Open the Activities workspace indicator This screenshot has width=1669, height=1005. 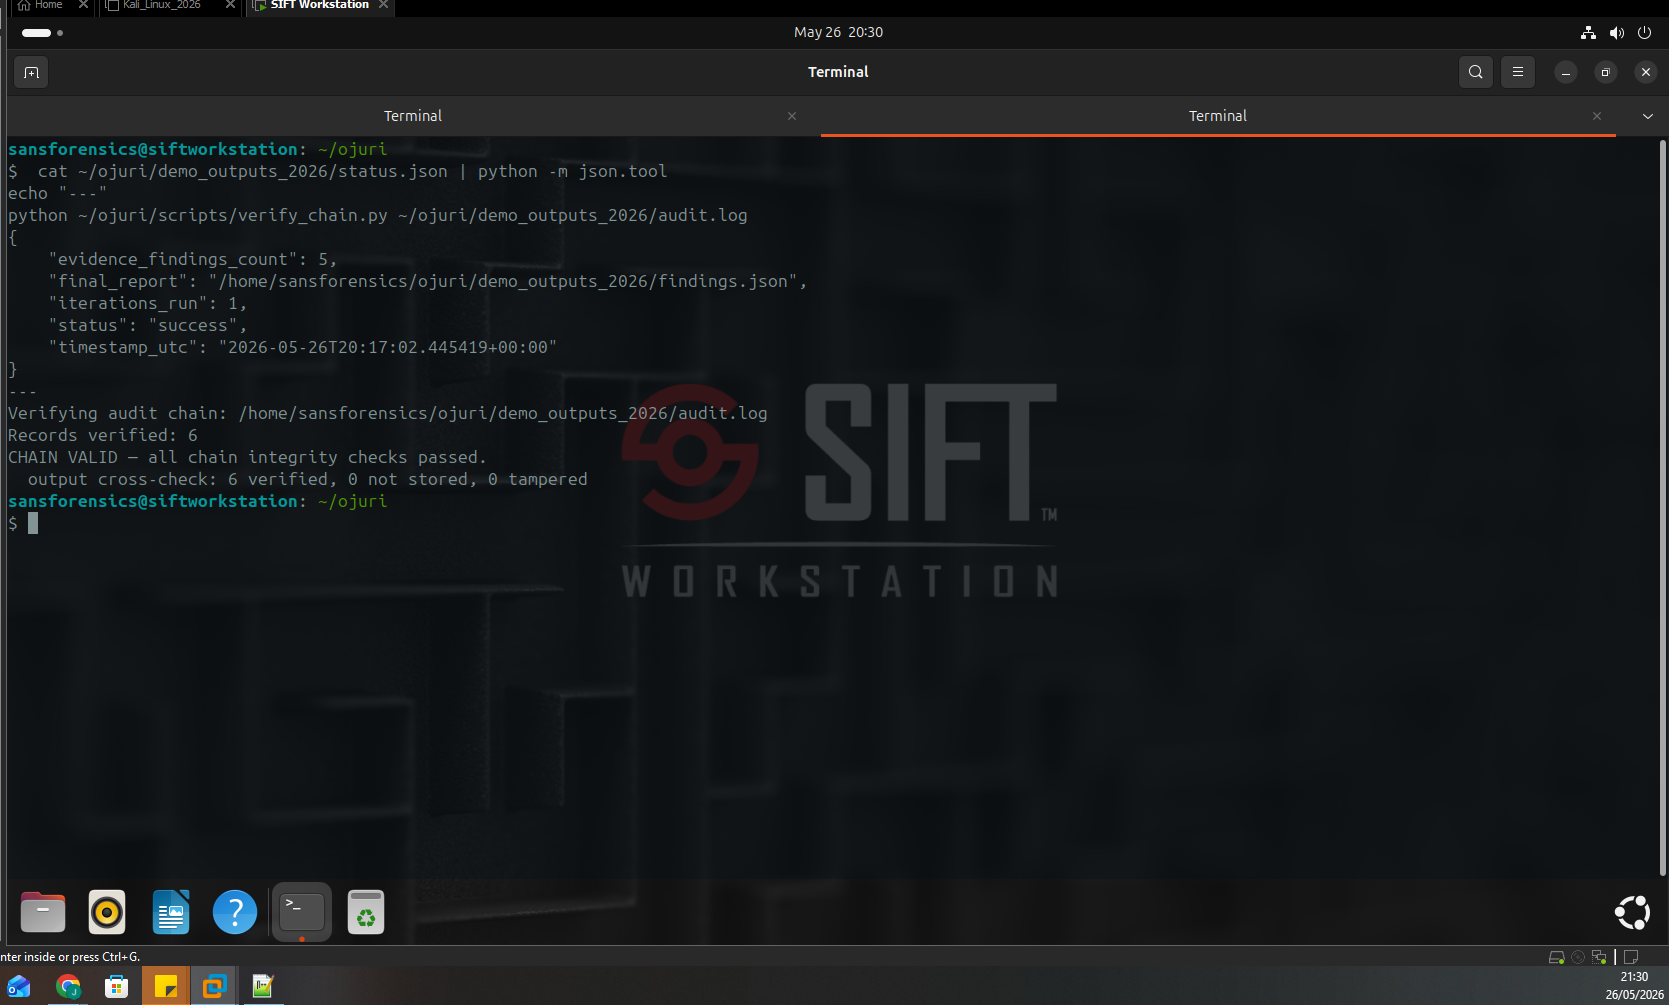coord(42,33)
